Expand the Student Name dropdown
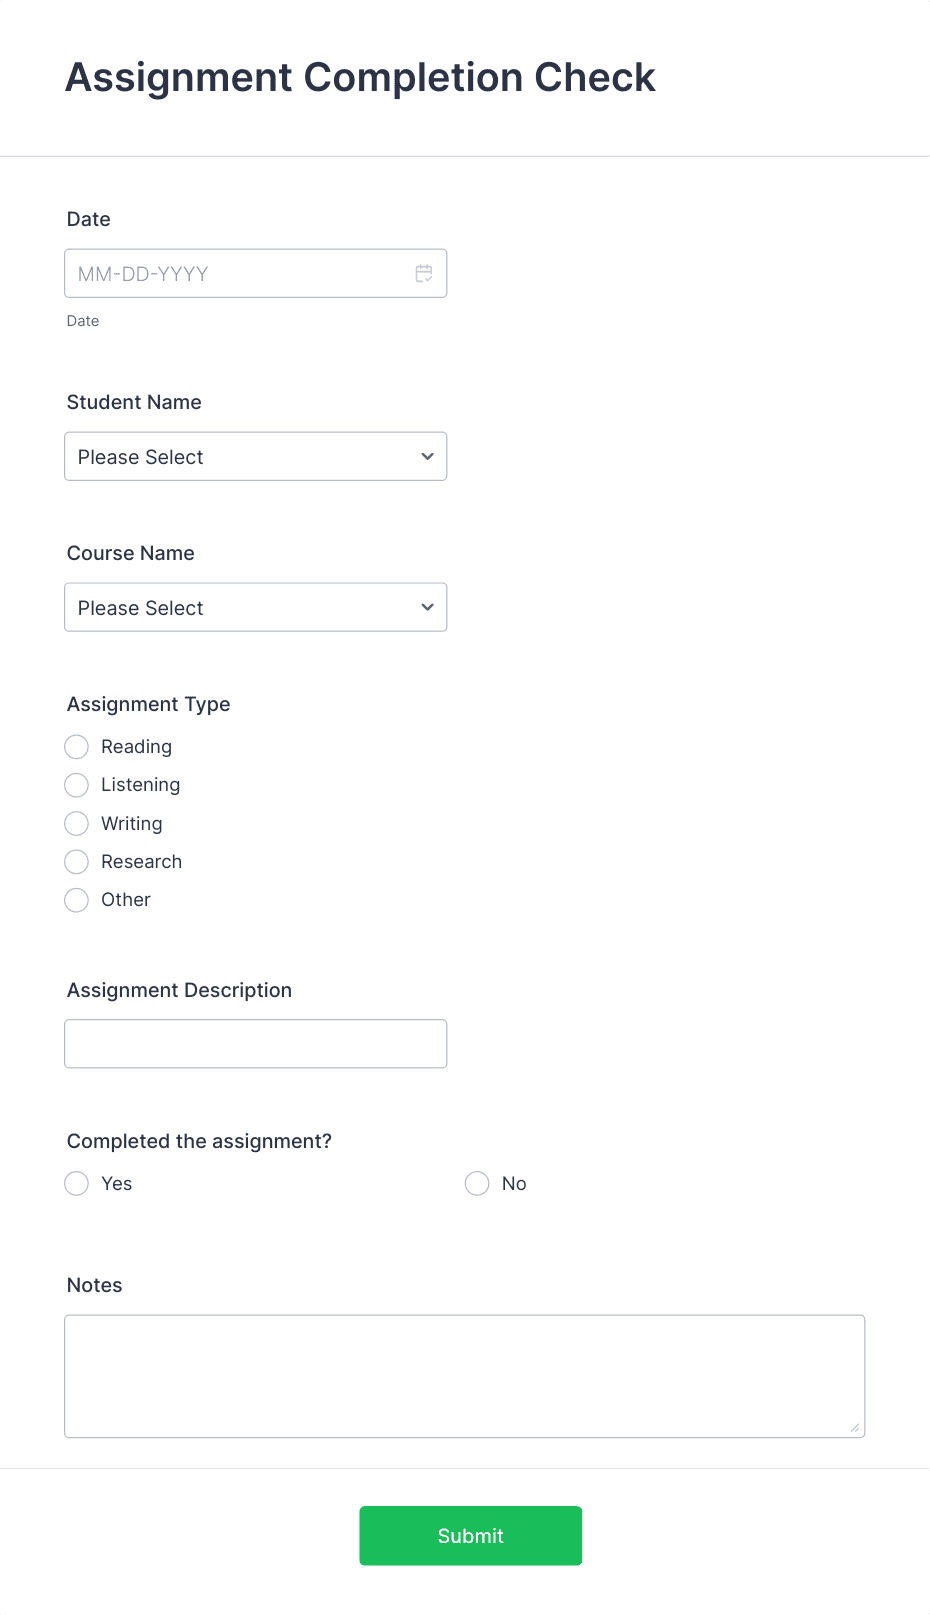The height and width of the screenshot is (1615, 930). point(255,456)
